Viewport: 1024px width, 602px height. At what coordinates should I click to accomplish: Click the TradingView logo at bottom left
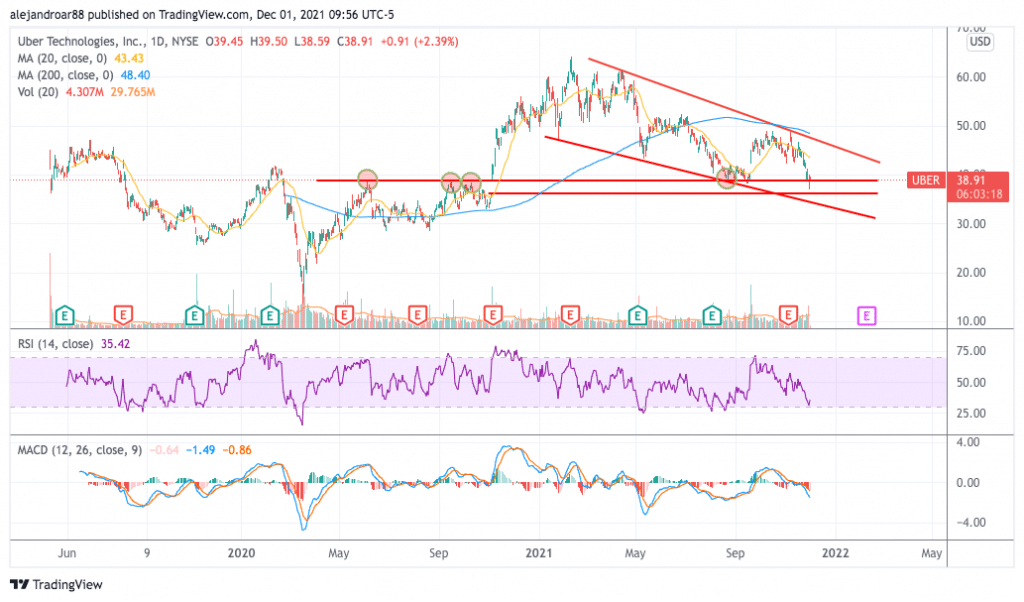(x=56, y=584)
